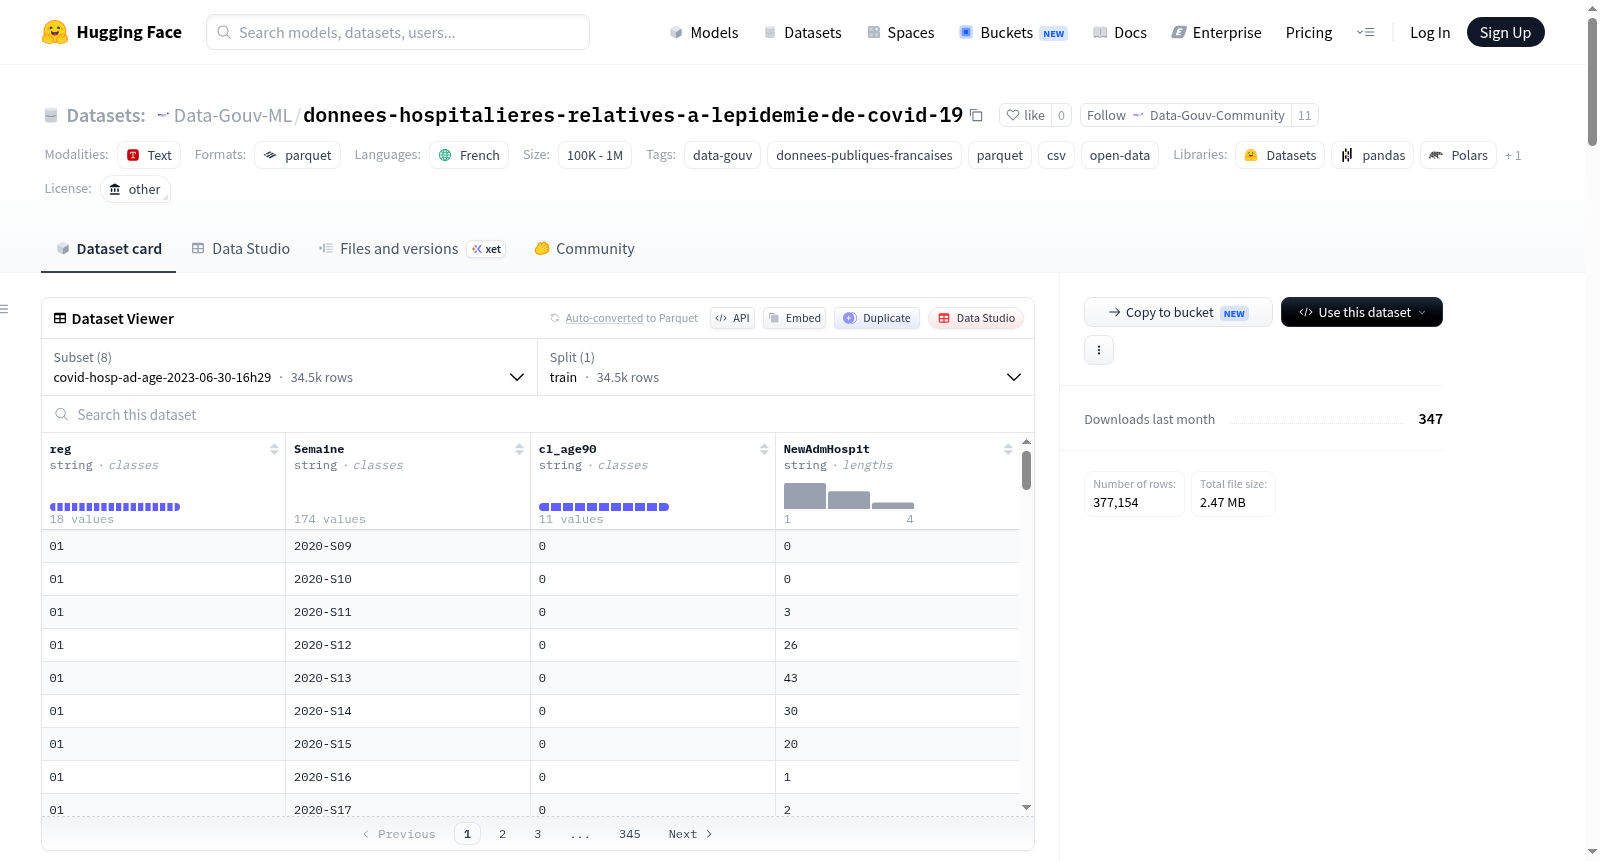
Task: Click the table vertical scrollbar thumb
Action: click(1026, 470)
